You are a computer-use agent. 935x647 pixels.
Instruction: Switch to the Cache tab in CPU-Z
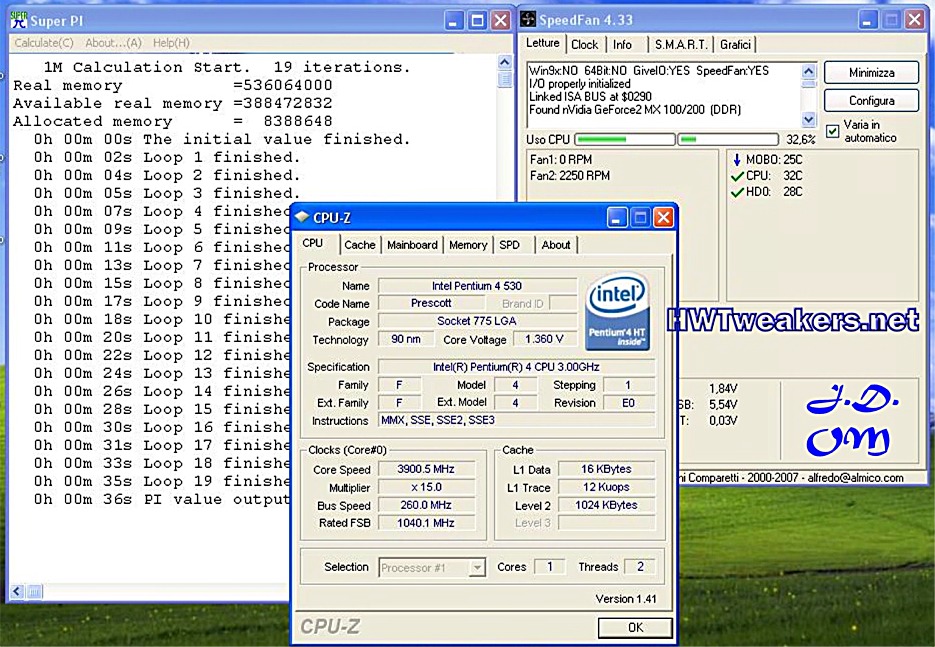[x=360, y=245]
